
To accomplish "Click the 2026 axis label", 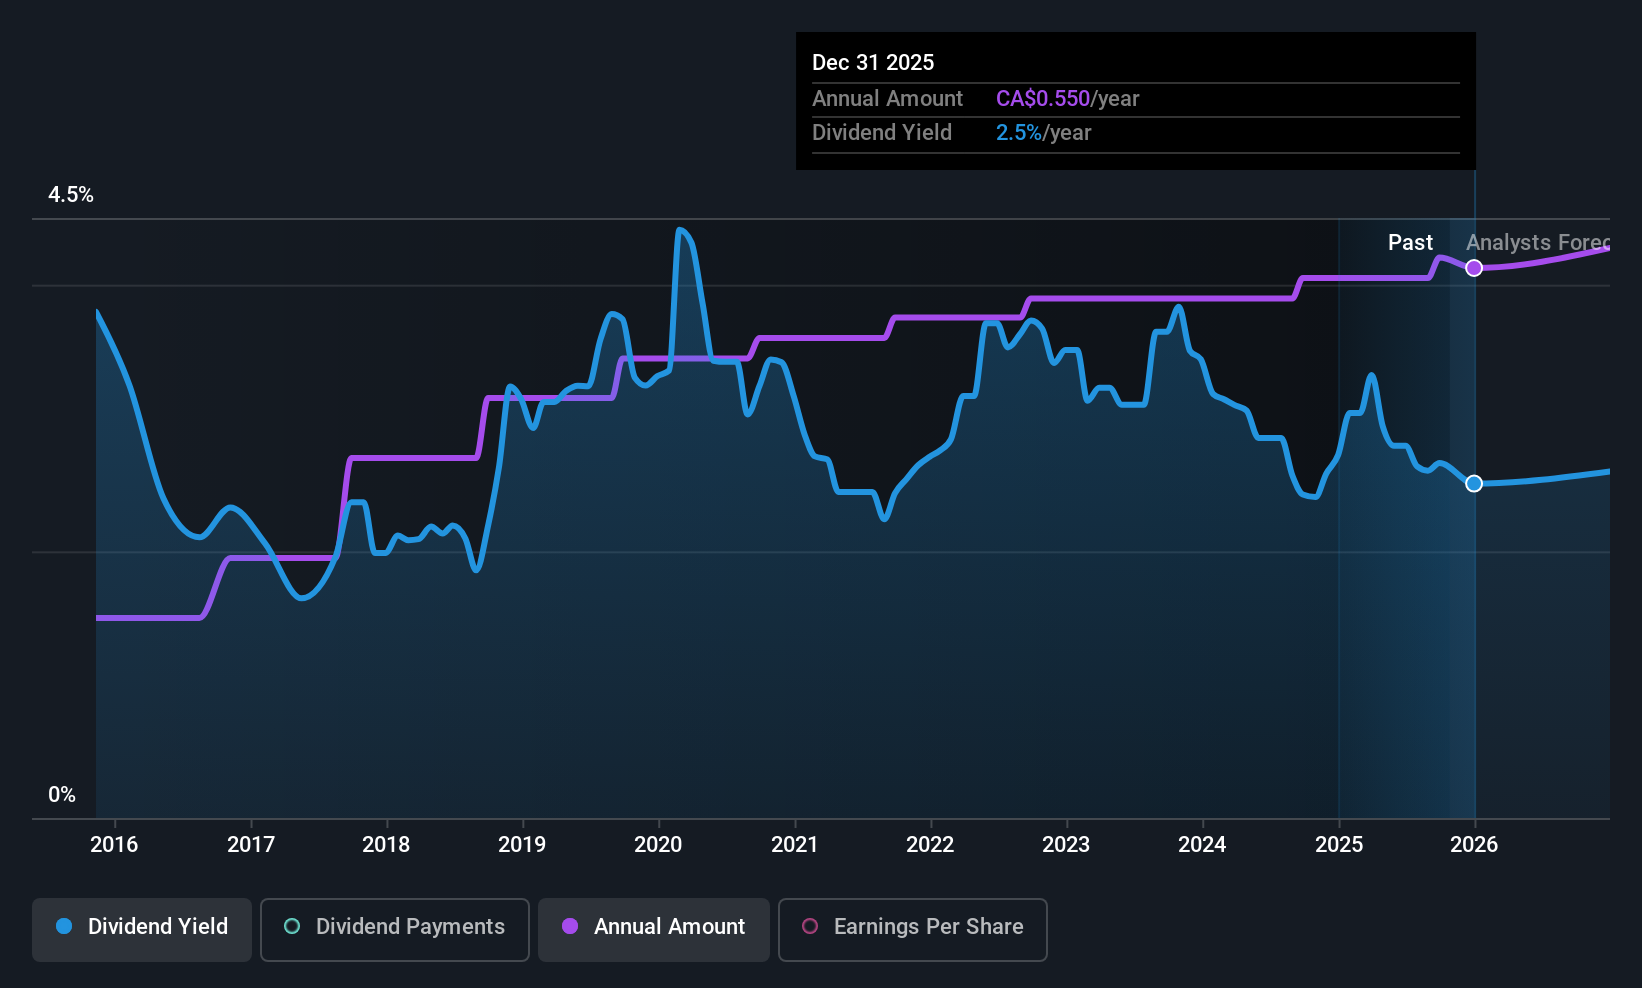I will pyautogui.click(x=1475, y=844).
